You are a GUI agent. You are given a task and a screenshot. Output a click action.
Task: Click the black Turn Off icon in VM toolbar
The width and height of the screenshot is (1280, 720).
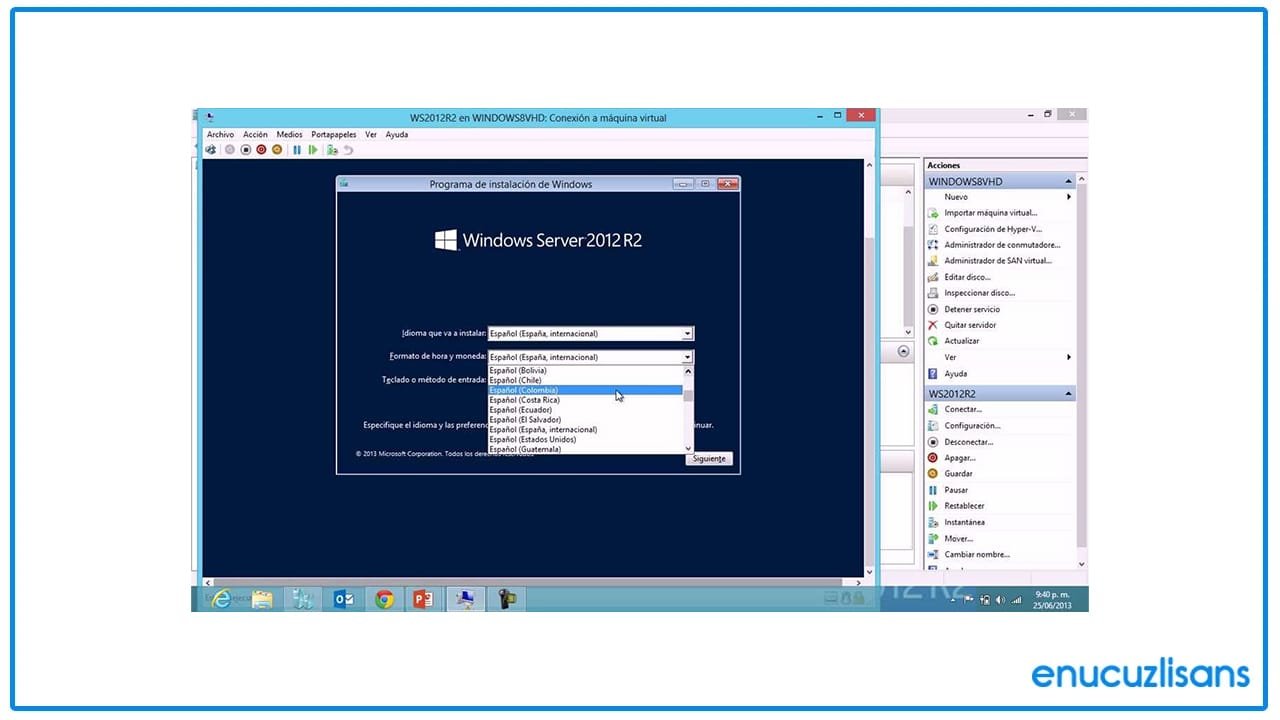(245, 150)
